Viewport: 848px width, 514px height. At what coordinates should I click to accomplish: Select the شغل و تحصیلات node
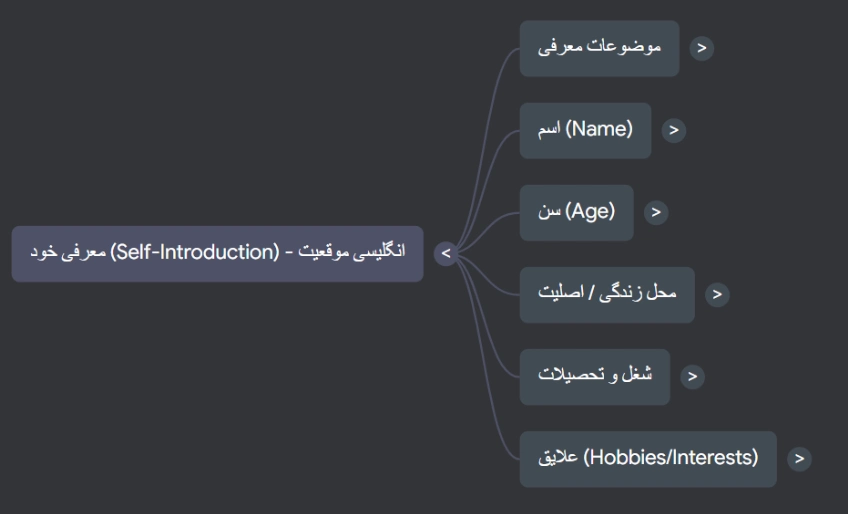595,376
